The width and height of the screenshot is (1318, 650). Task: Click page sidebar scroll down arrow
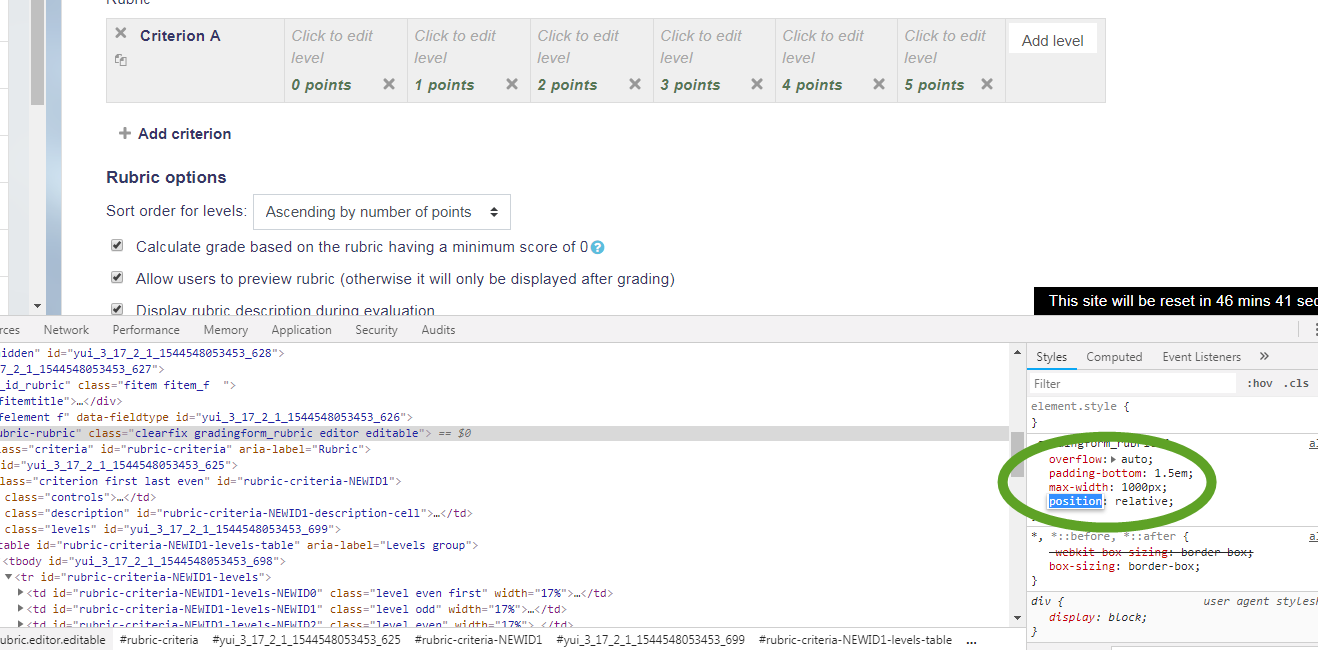click(37, 306)
